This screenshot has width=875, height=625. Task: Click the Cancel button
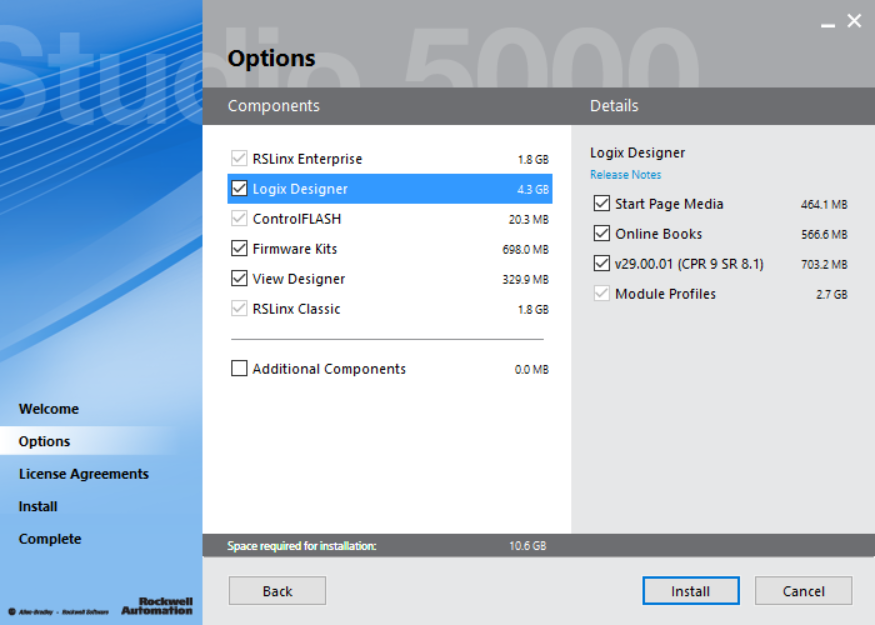pyautogui.click(x=804, y=591)
